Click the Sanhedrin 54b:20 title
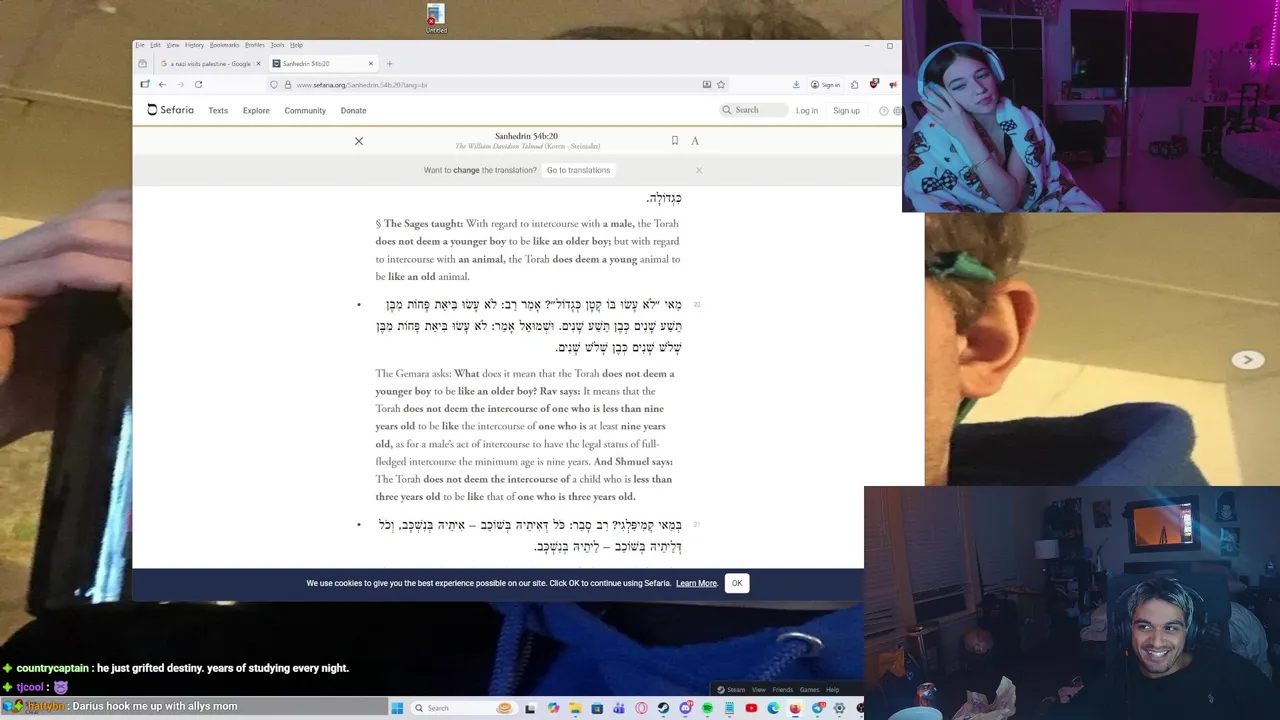The image size is (1280, 720). click(526, 136)
